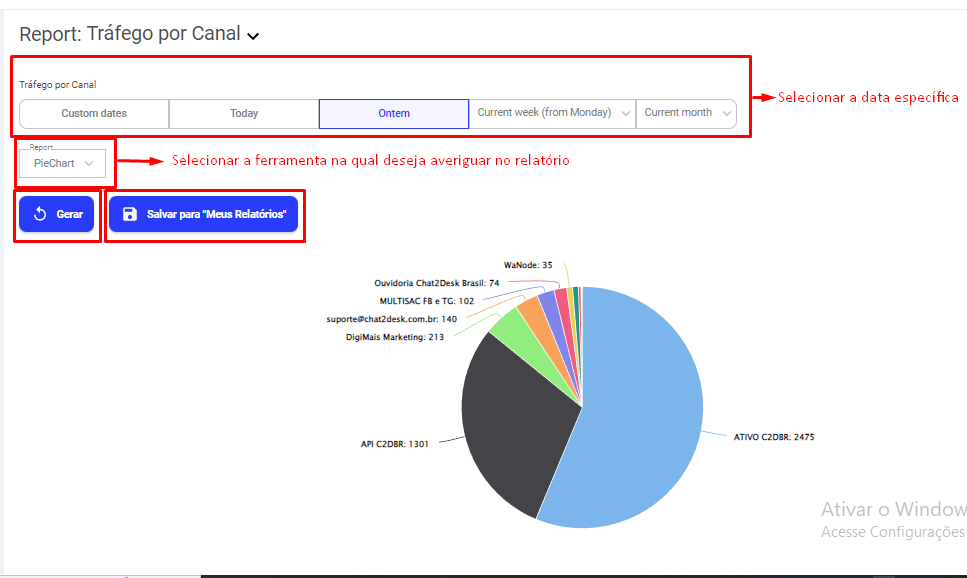Screen dimensions: 967x578
Task: Open the PieChart report type dropdown
Action: pos(63,163)
